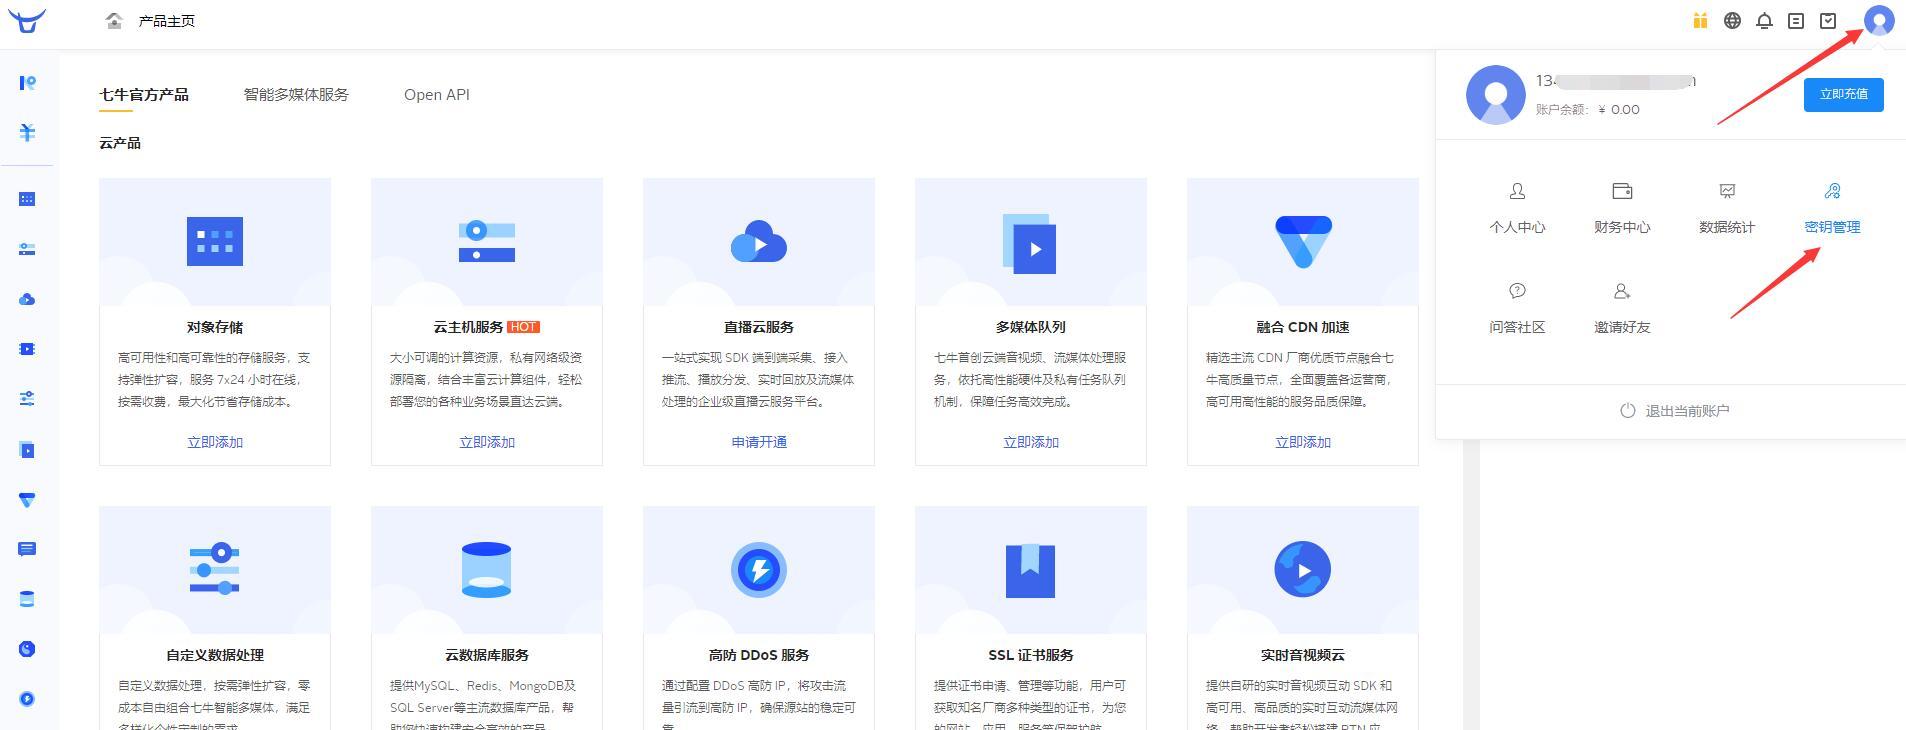This screenshot has height=730, width=1906.
Task: Open the gift icon in top bar
Action: click(x=1700, y=21)
